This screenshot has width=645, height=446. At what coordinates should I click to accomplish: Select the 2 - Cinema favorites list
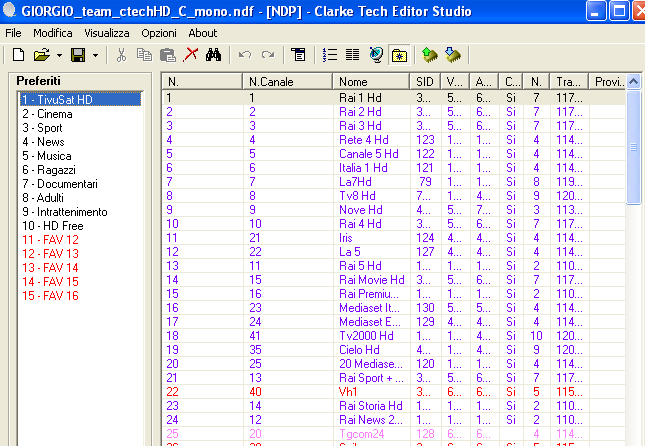[x=47, y=114]
